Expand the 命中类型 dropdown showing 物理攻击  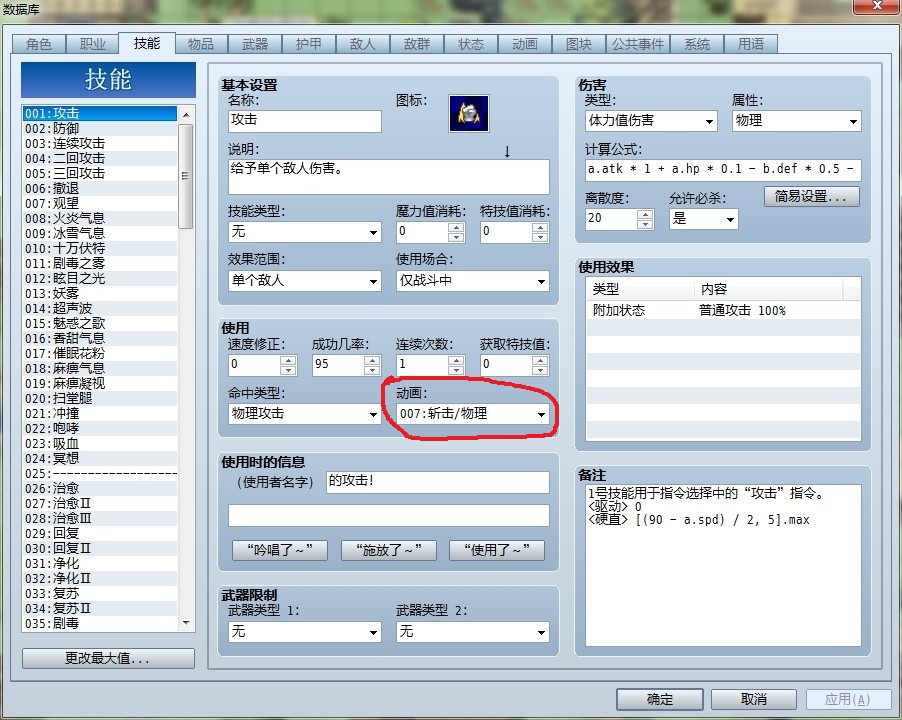click(305, 413)
